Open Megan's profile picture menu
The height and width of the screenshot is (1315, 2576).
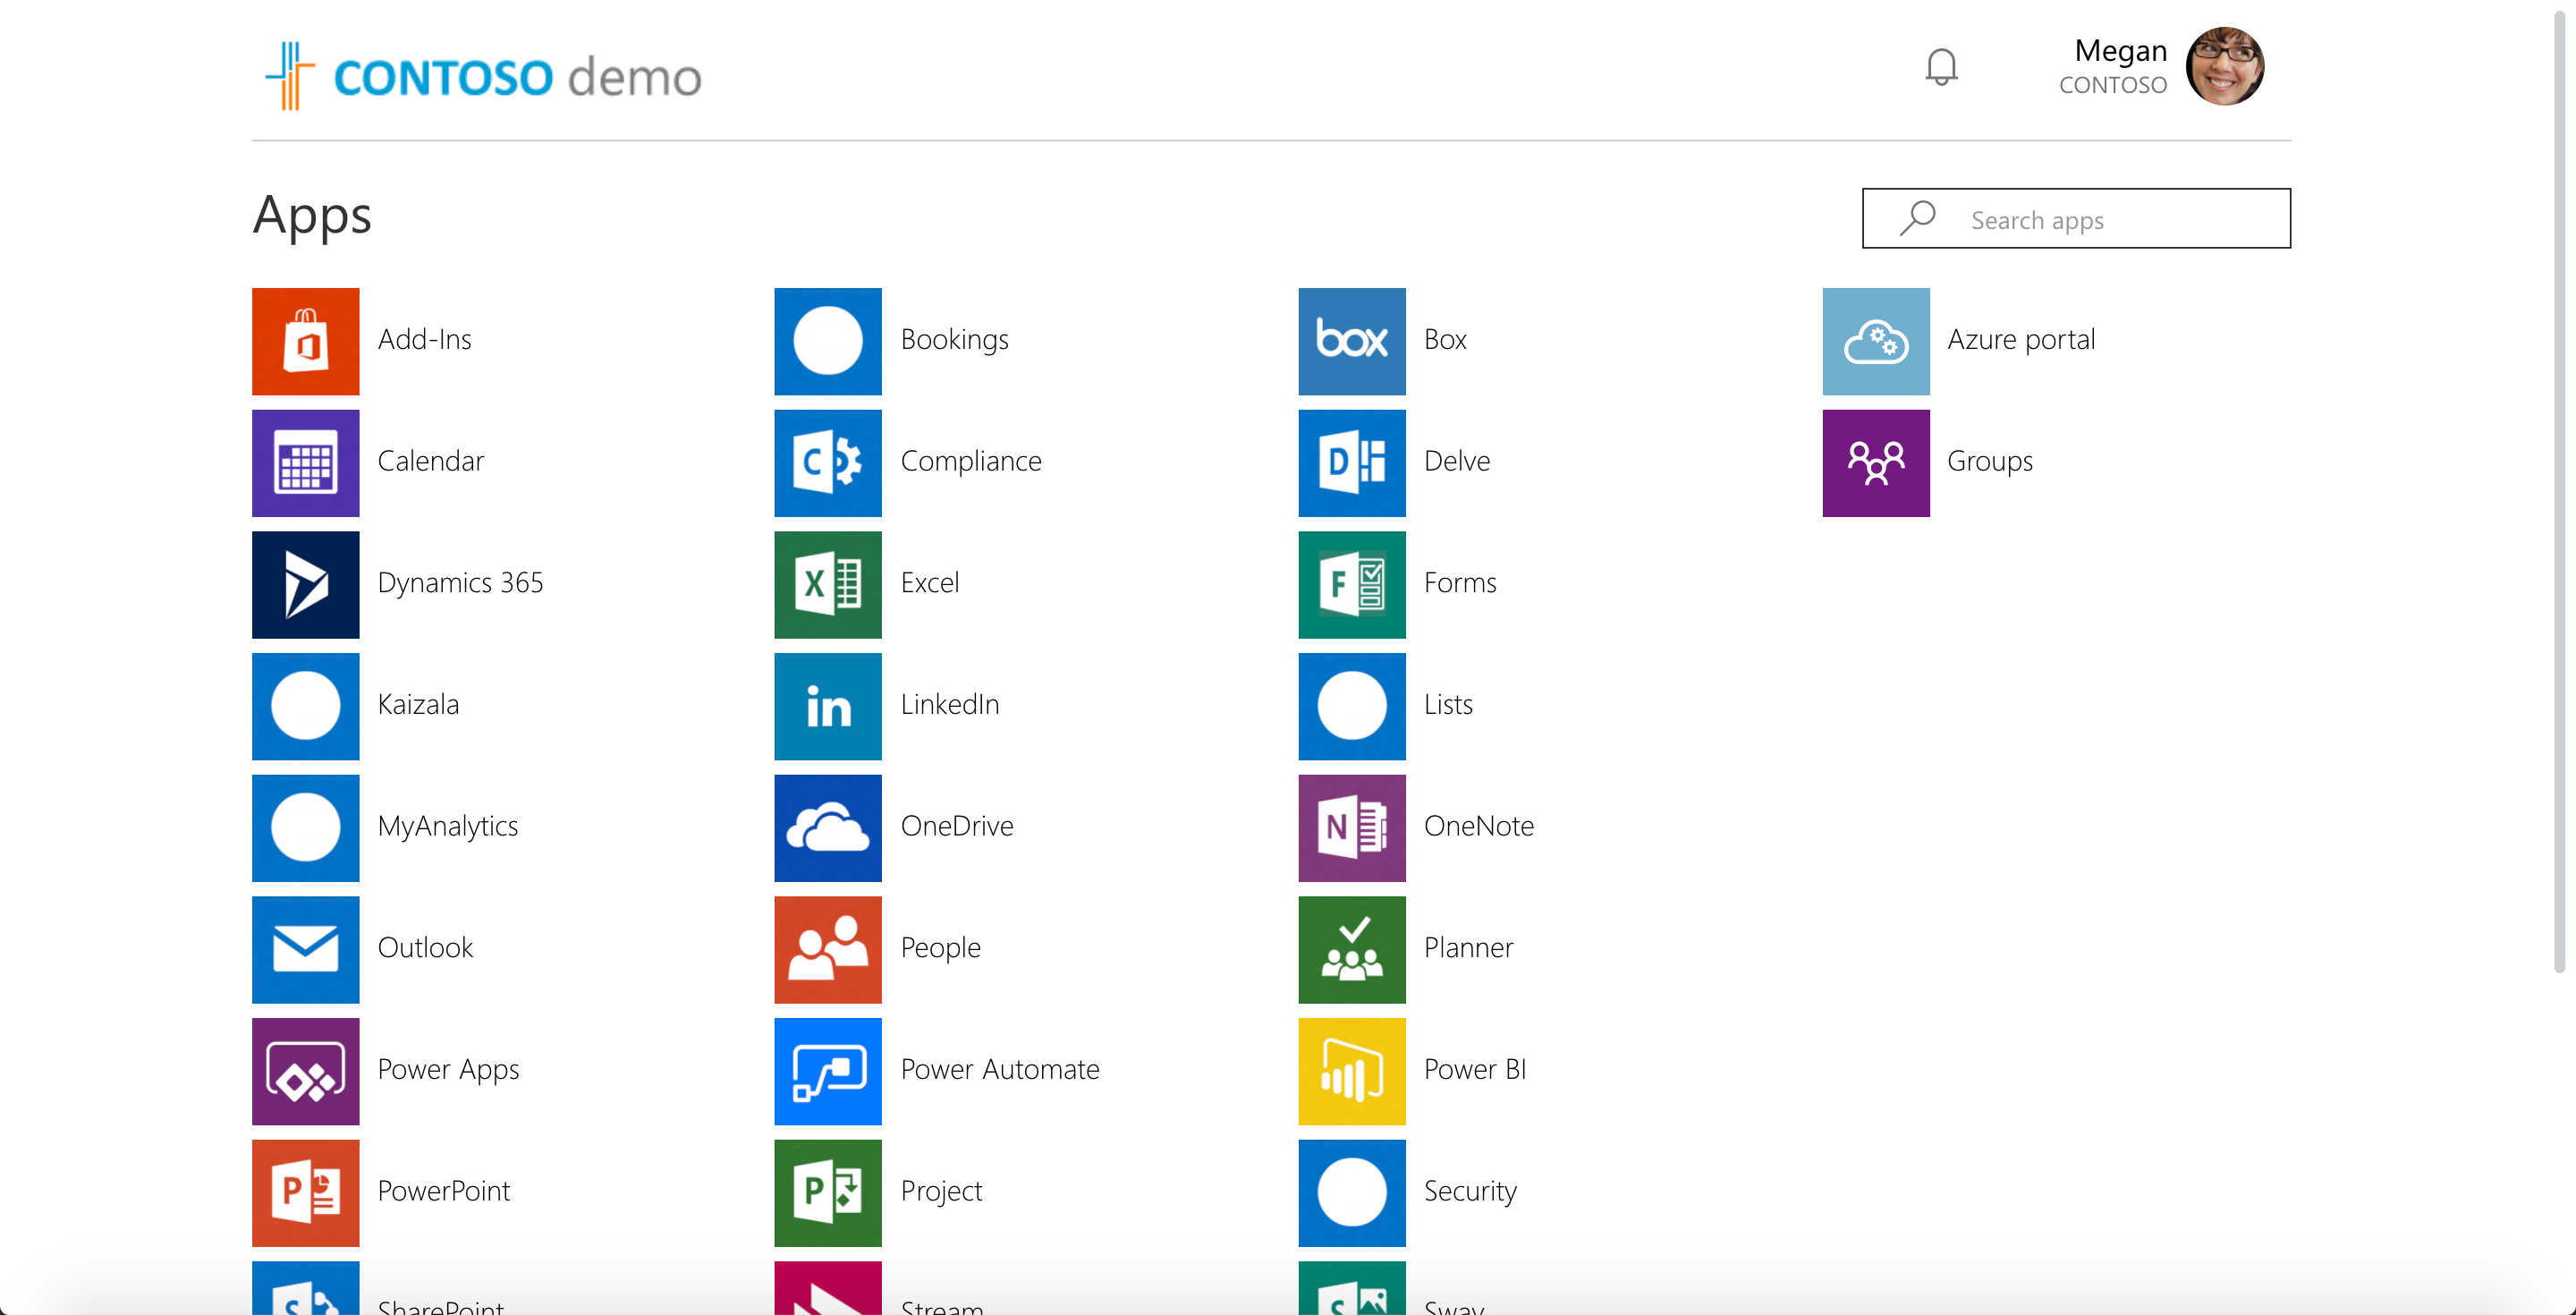pyautogui.click(x=2224, y=66)
